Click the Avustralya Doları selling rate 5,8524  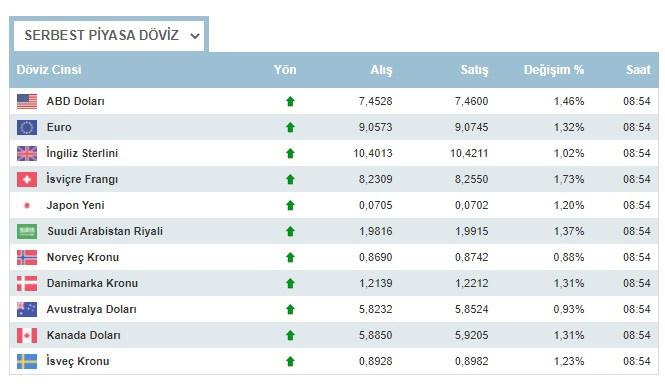(x=472, y=309)
